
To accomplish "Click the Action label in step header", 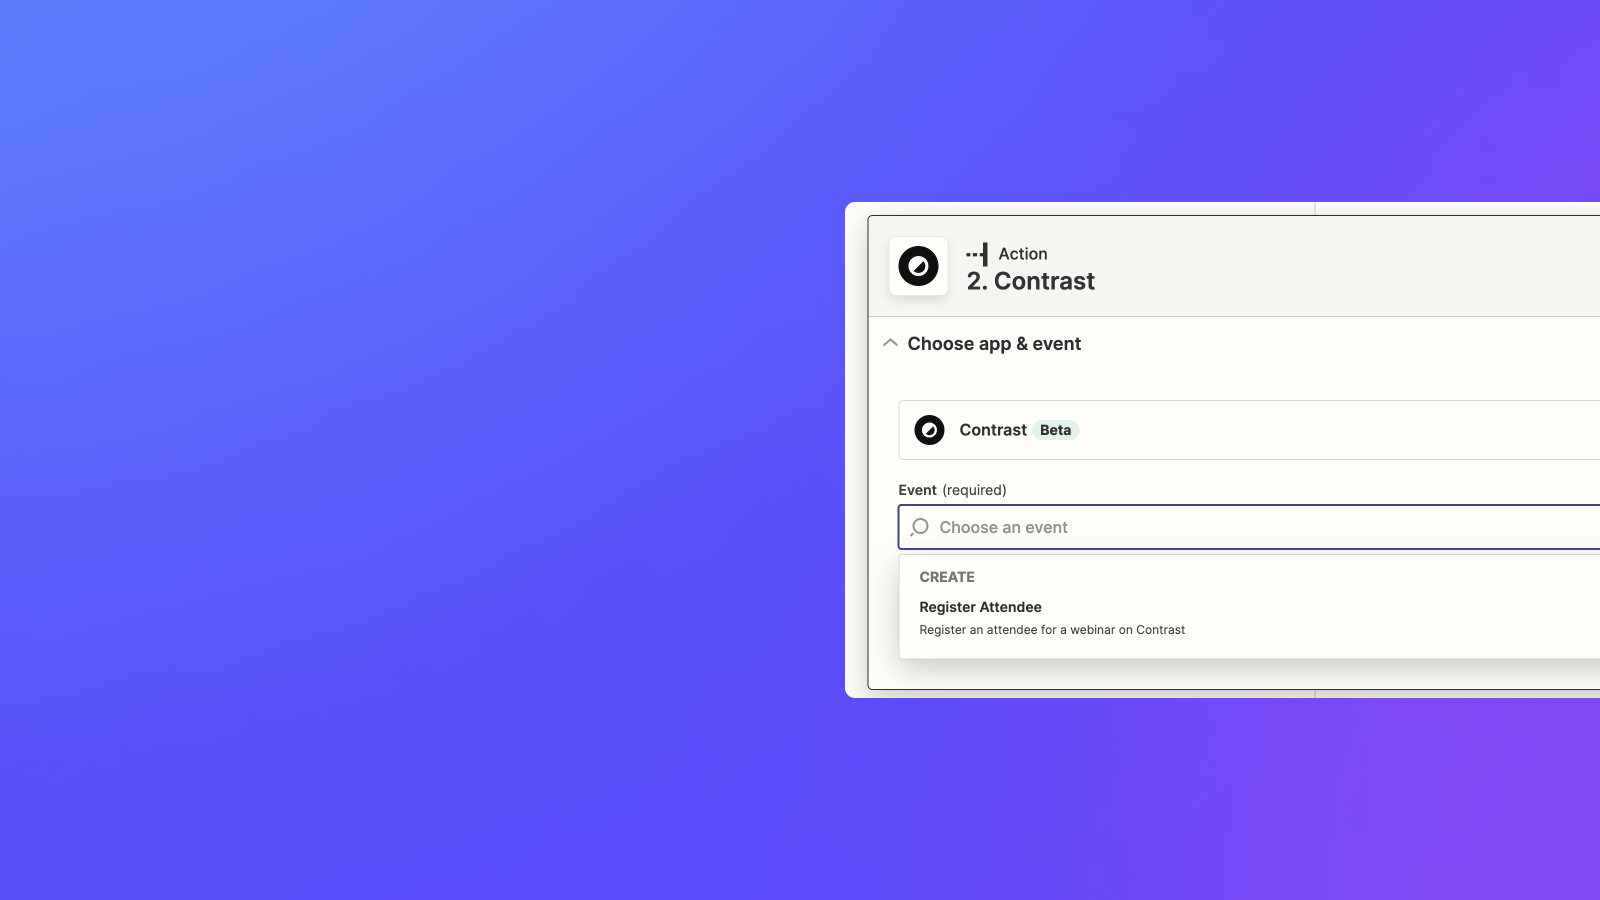I will click(x=1023, y=254).
